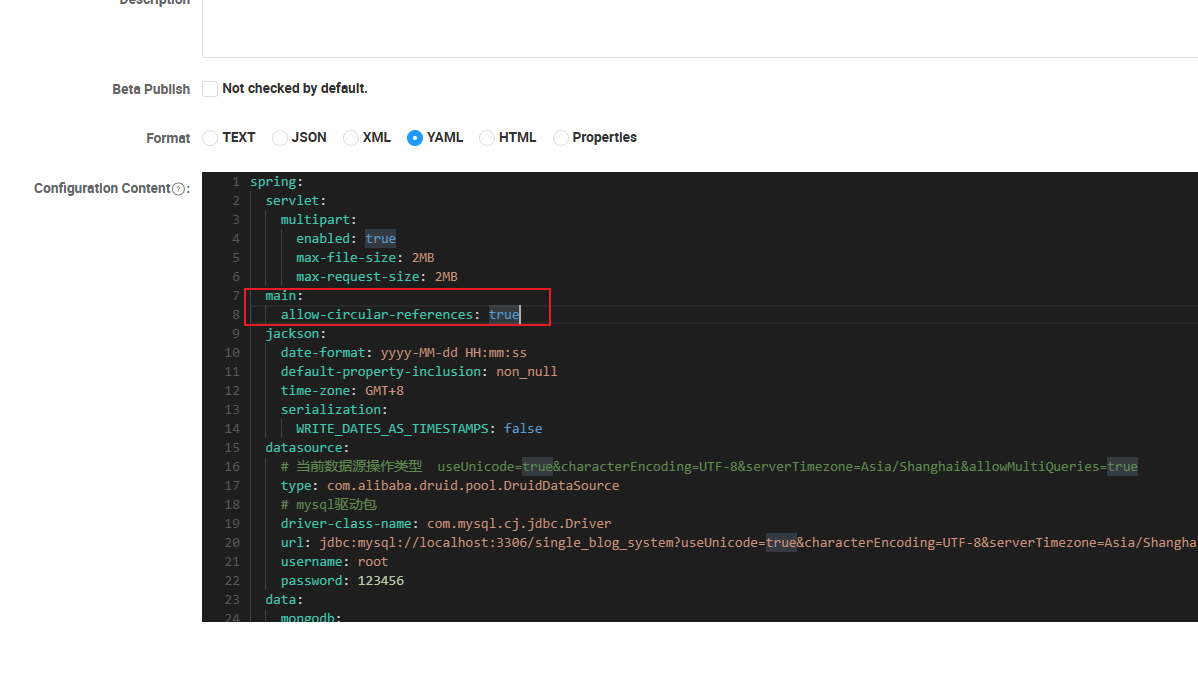The image size is (1198, 678).
Task: Select the TEXT format option
Action: click(x=210, y=138)
